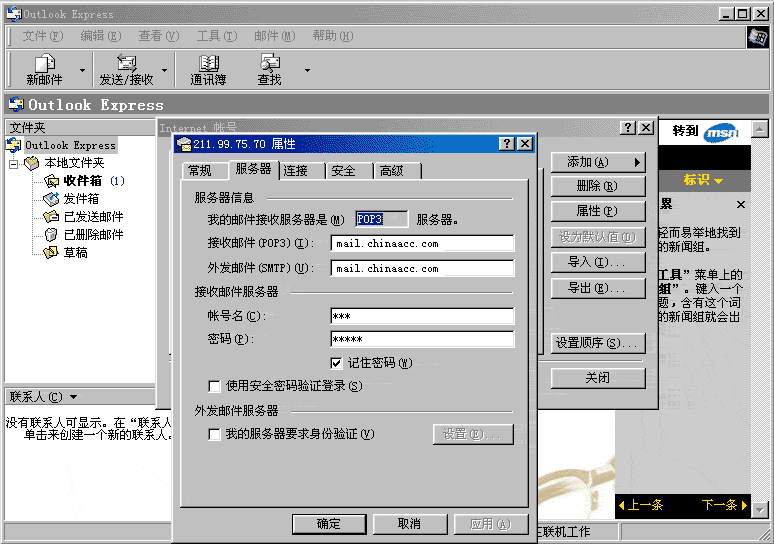774x544 pixels.
Task: Switch to the 服务器 tab
Action: coord(253,169)
